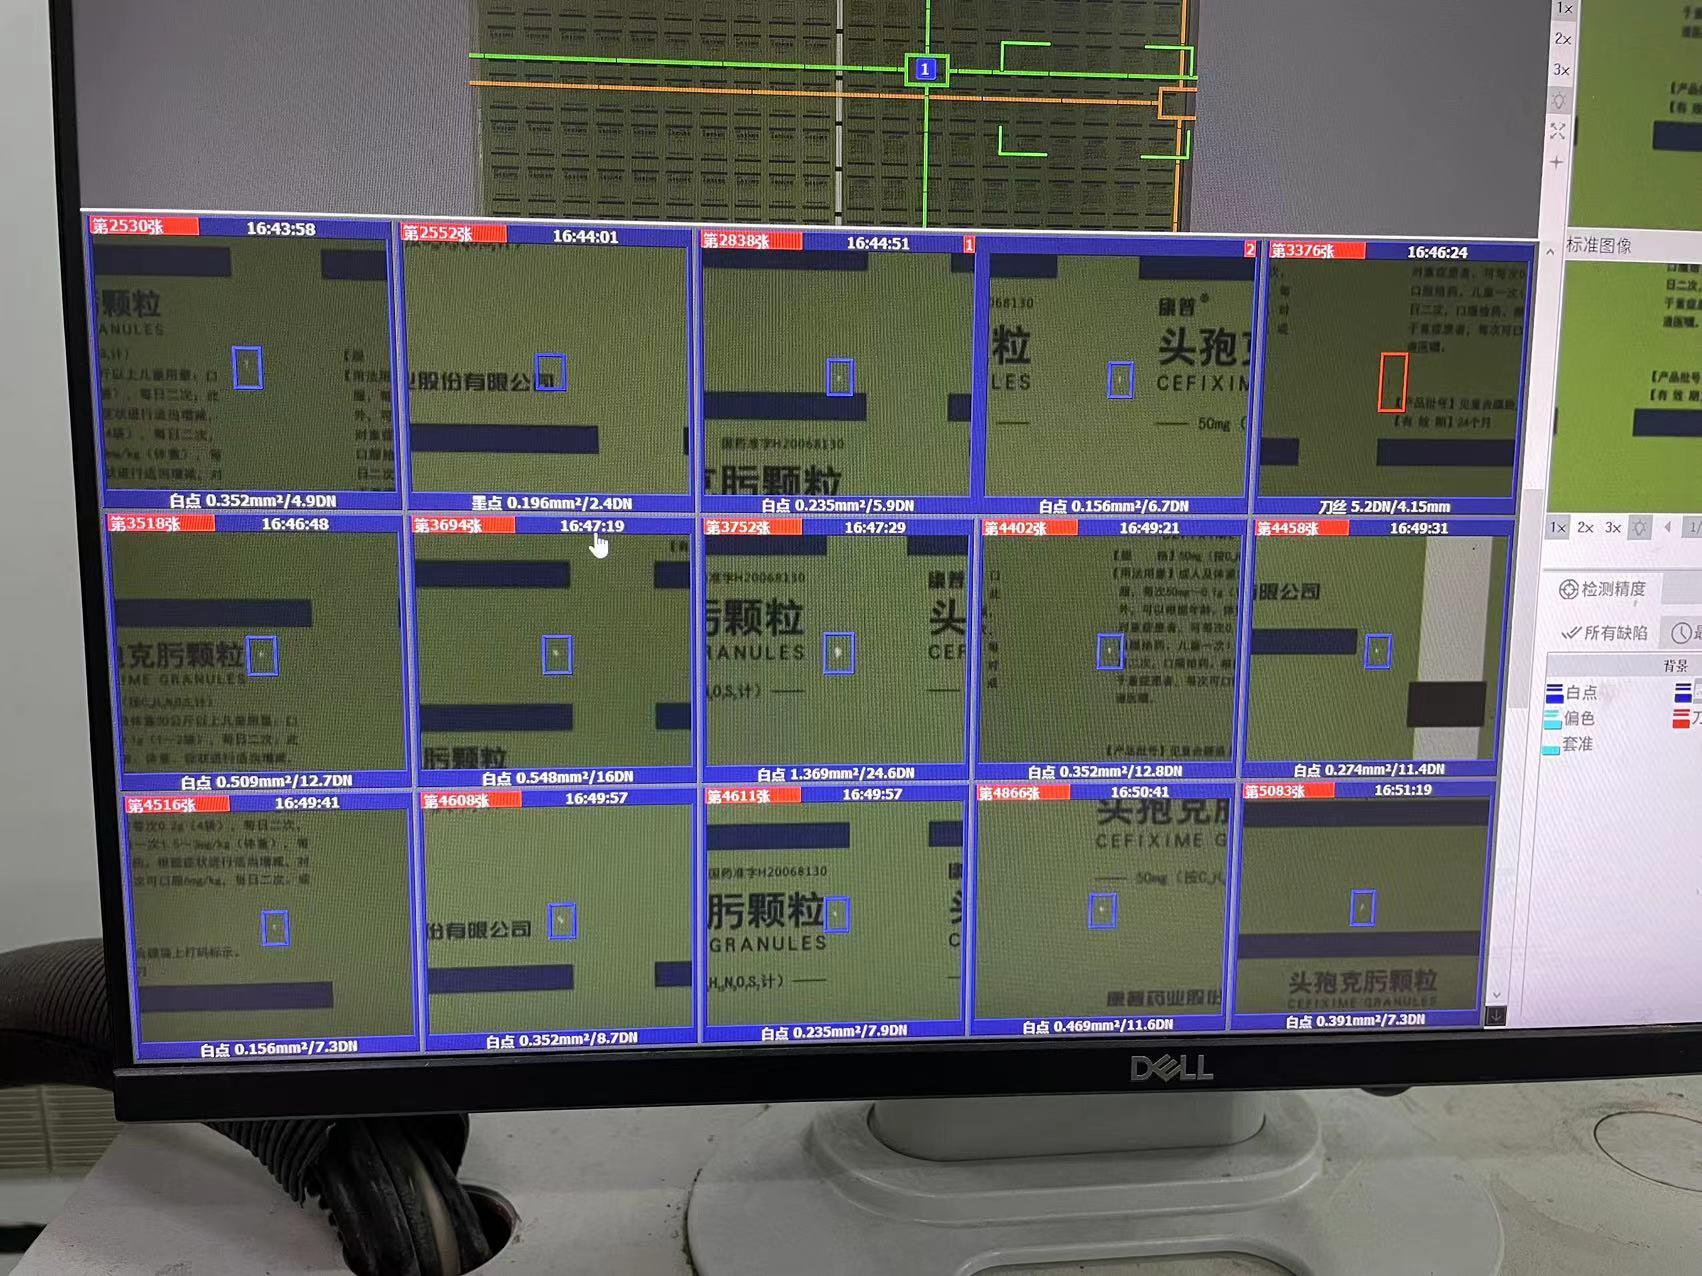Image resolution: width=1702 pixels, height=1276 pixels.
Task: Click the fit-to-window arrows icon
Action: 1558,131
